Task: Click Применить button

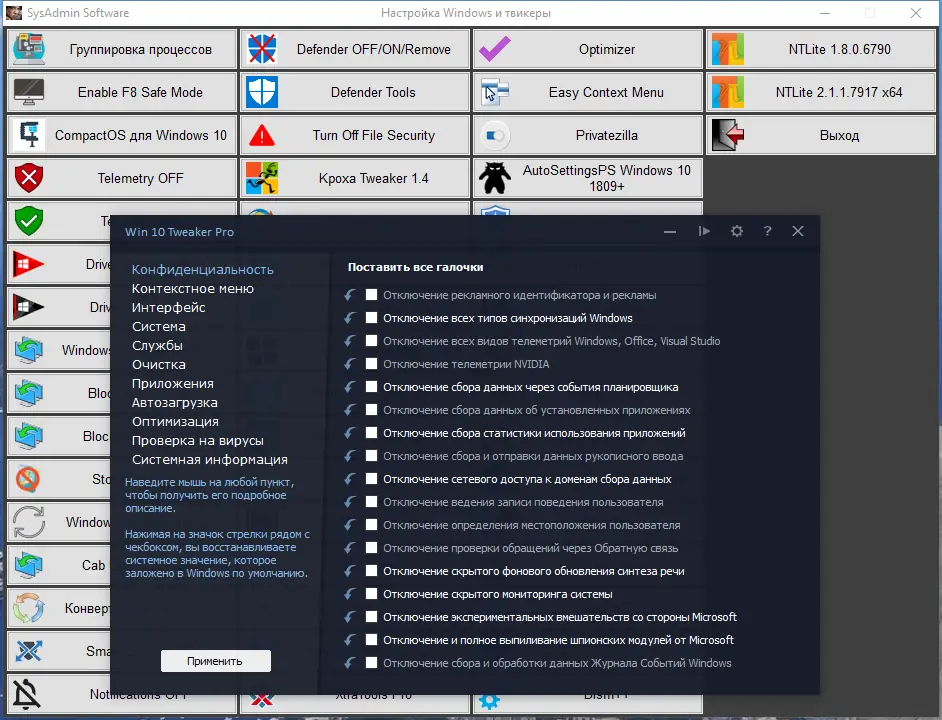Action: pyautogui.click(x=215, y=661)
